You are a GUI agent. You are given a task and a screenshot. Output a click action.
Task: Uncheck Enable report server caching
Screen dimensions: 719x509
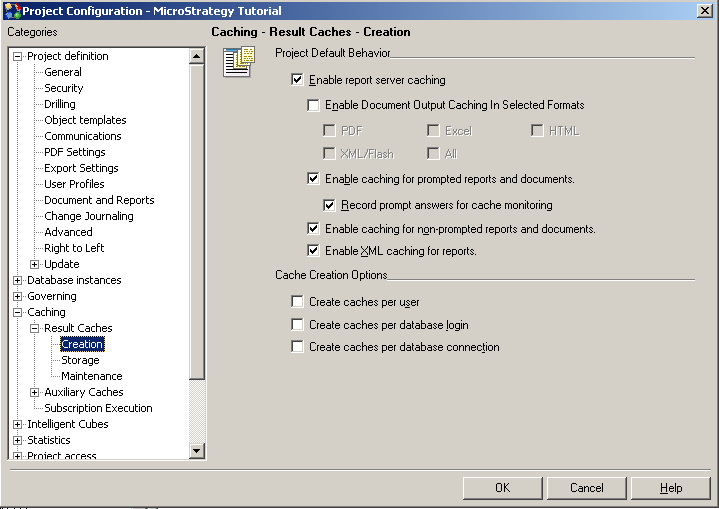[x=297, y=80]
